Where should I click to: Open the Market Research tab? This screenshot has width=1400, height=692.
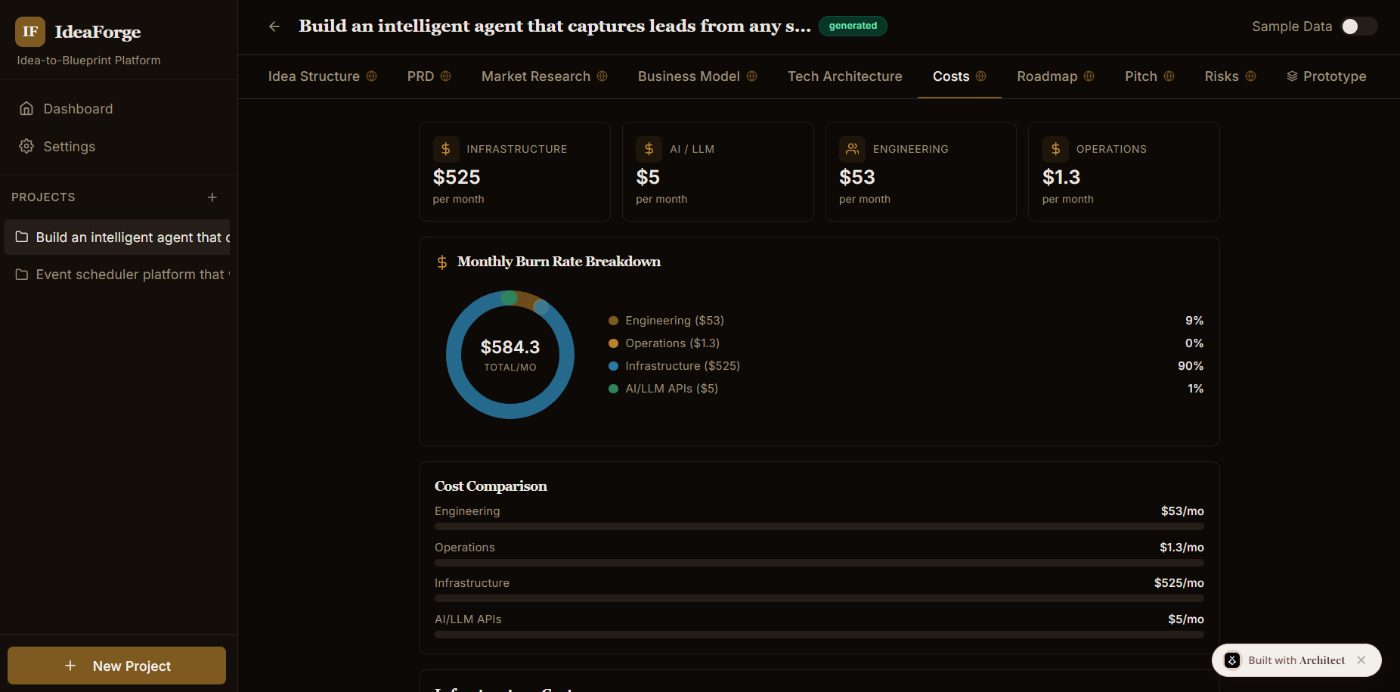535,75
